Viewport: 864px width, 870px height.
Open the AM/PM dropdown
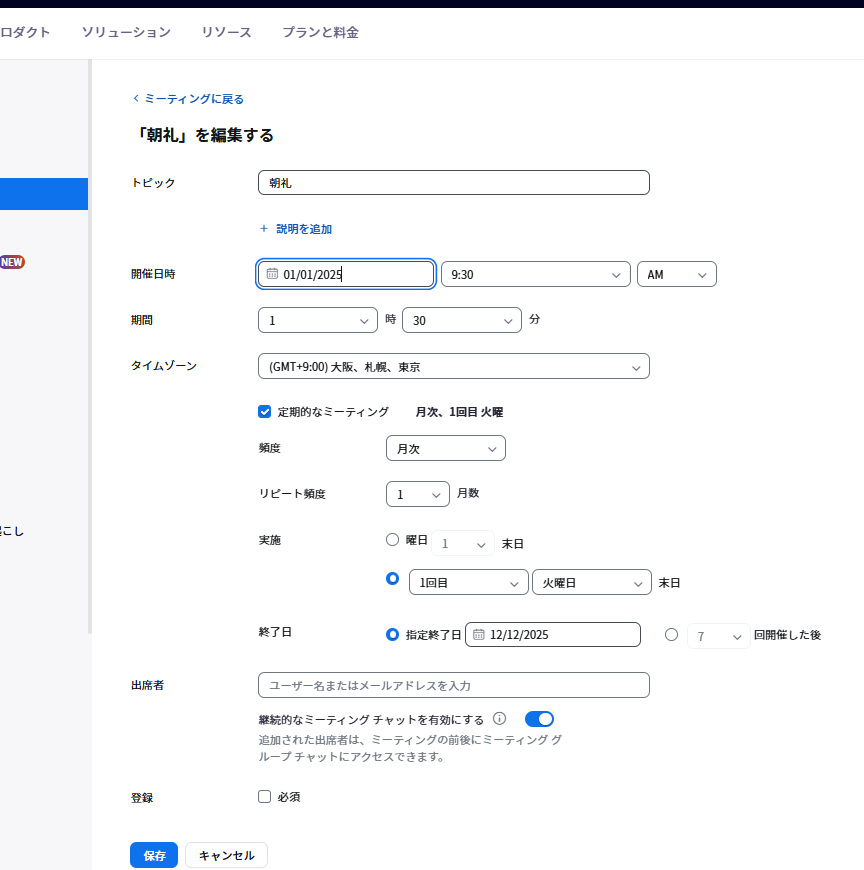tap(676, 274)
